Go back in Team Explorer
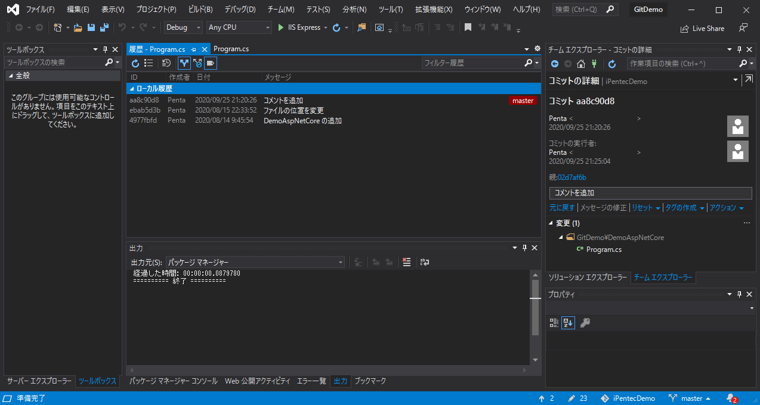The height and width of the screenshot is (405, 760). click(554, 63)
